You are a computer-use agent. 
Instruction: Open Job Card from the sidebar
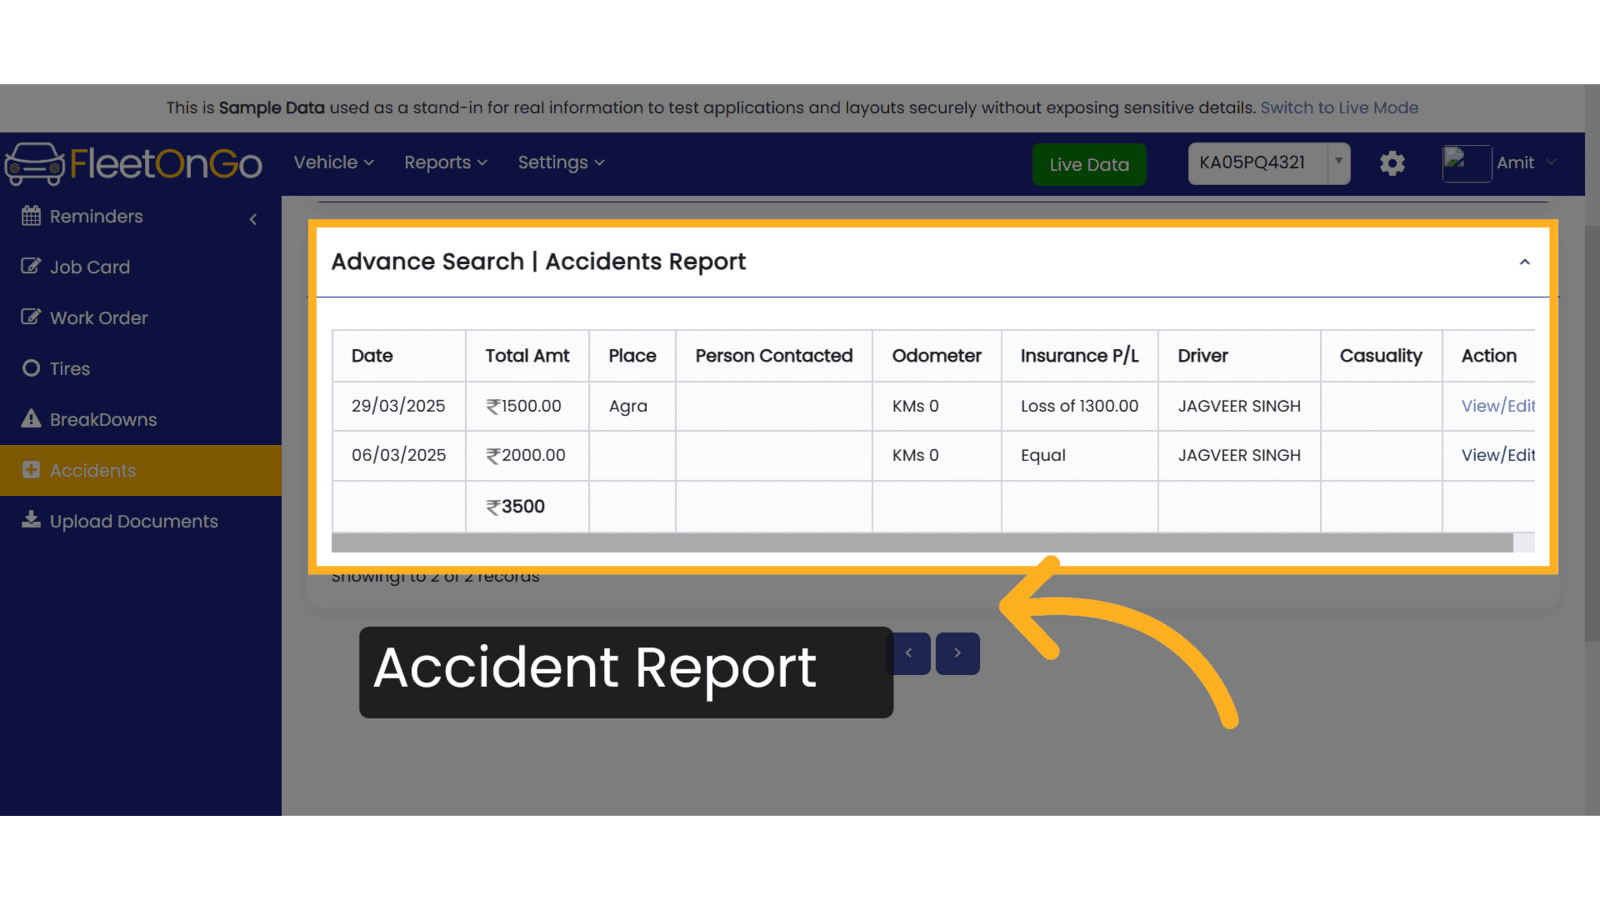pyautogui.click(x=140, y=267)
